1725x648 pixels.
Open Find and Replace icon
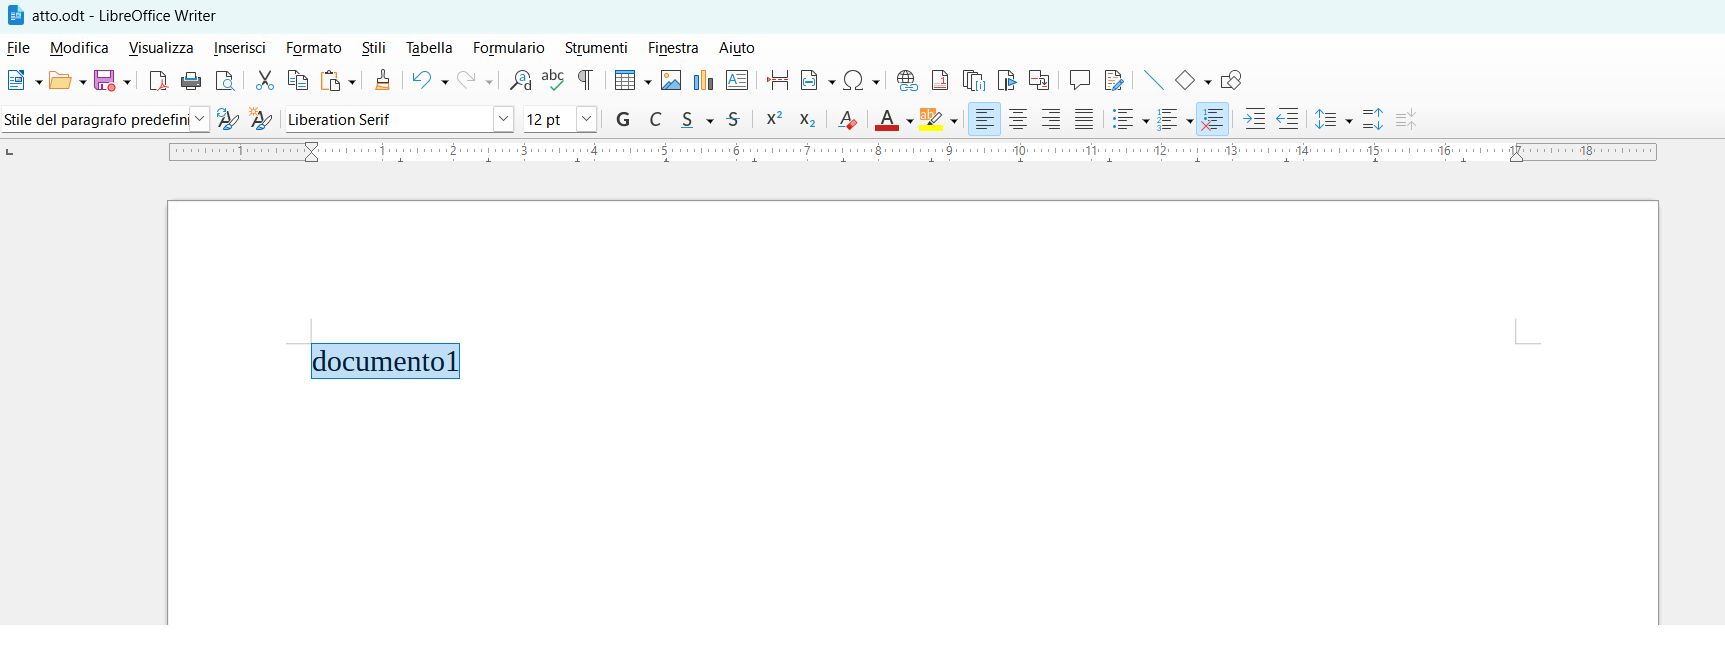pyautogui.click(x=520, y=80)
